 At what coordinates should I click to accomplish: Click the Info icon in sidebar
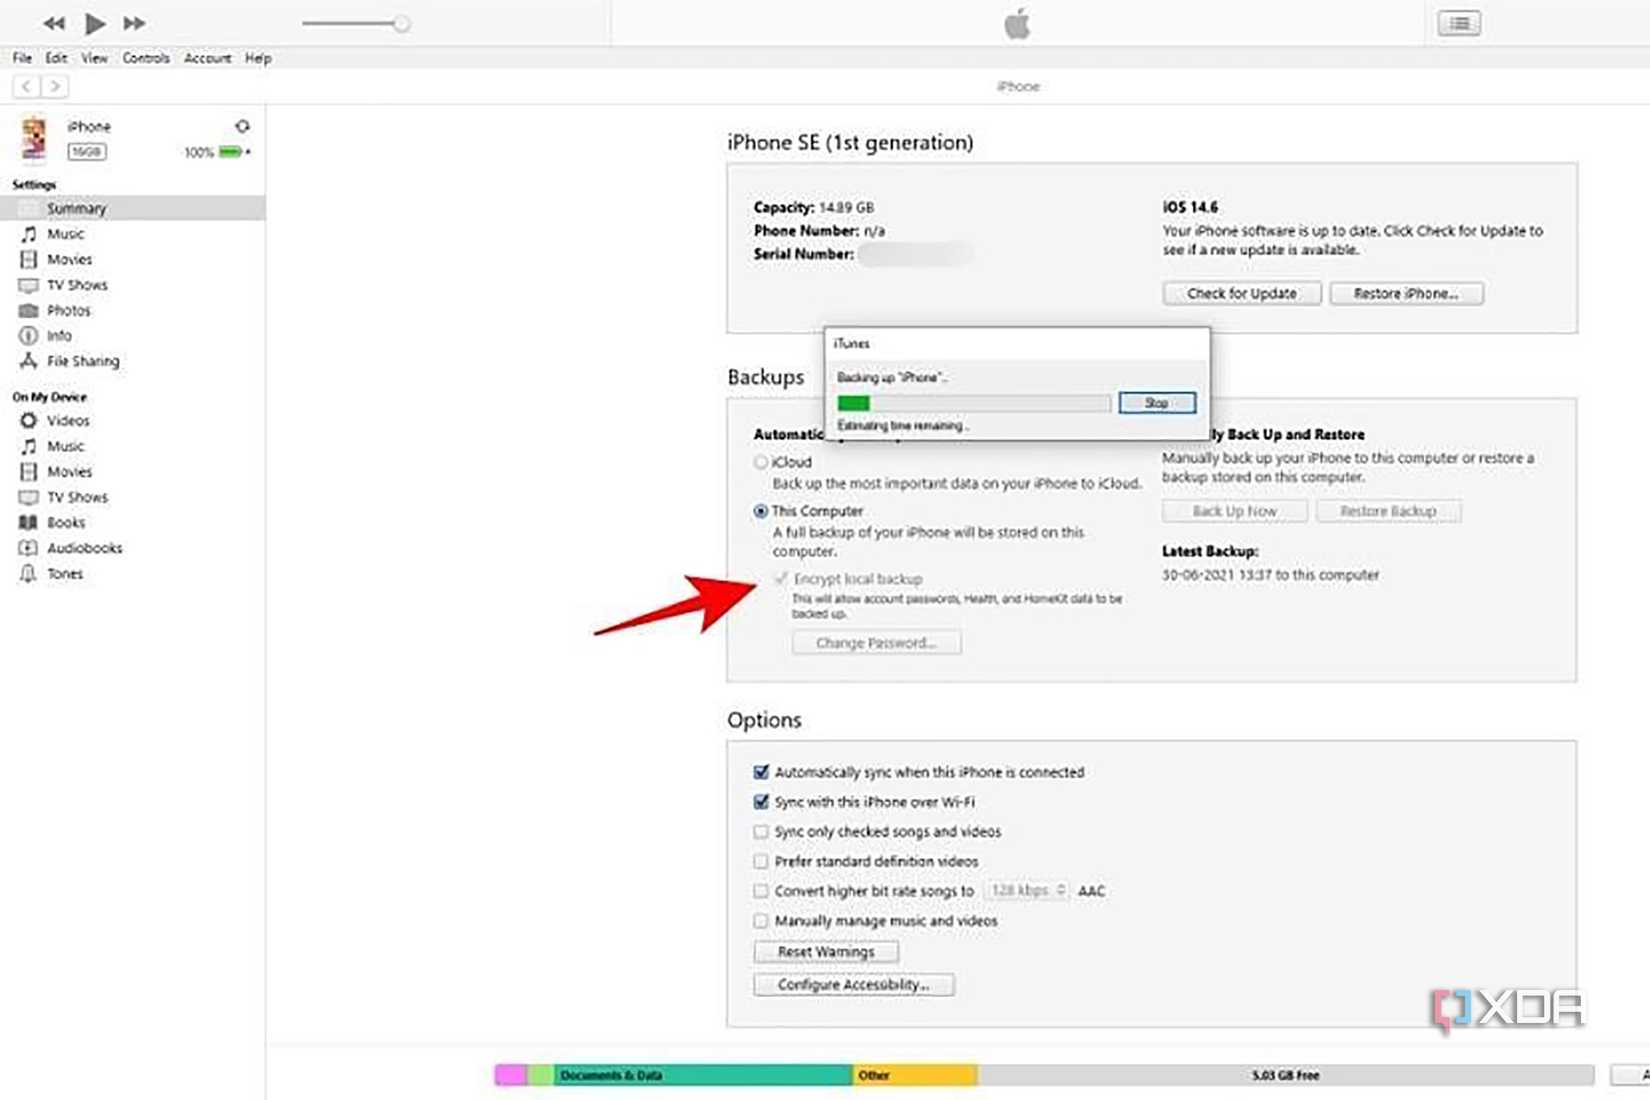click(29, 336)
